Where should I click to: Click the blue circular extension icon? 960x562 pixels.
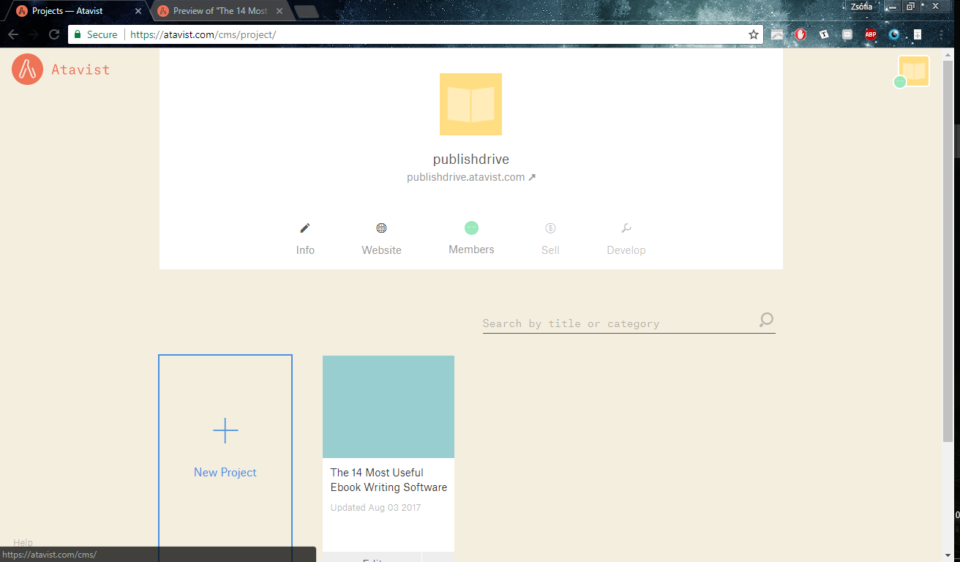point(894,34)
